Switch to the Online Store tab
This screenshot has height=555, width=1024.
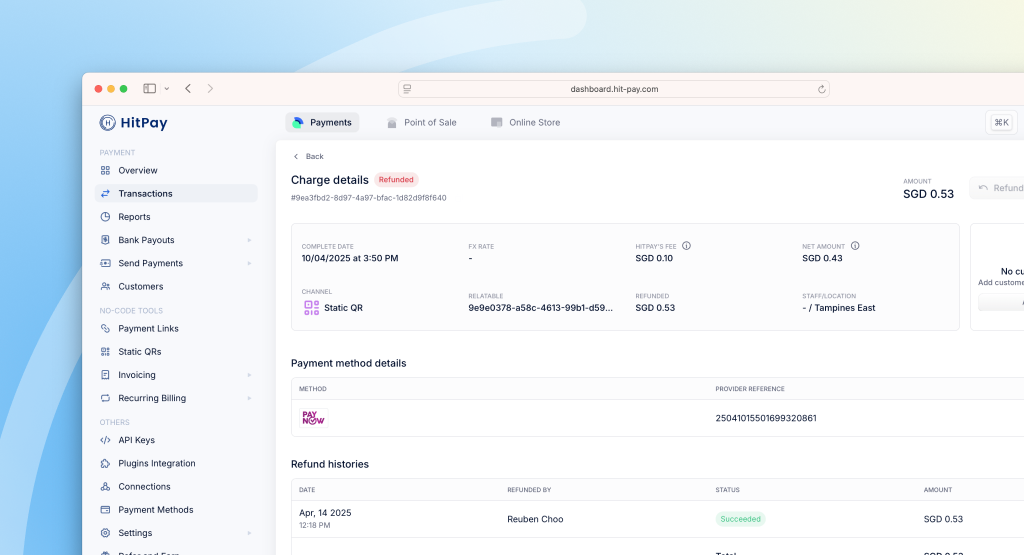tap(526, 122)
